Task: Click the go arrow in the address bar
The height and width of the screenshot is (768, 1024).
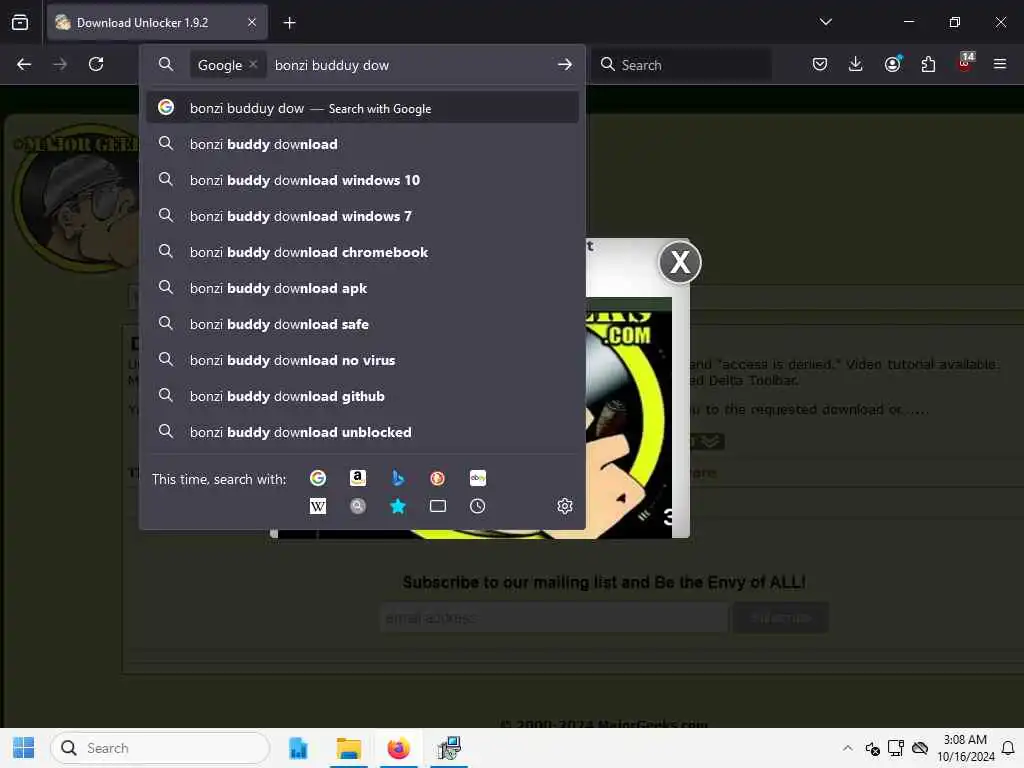Action: coord(565,64)
